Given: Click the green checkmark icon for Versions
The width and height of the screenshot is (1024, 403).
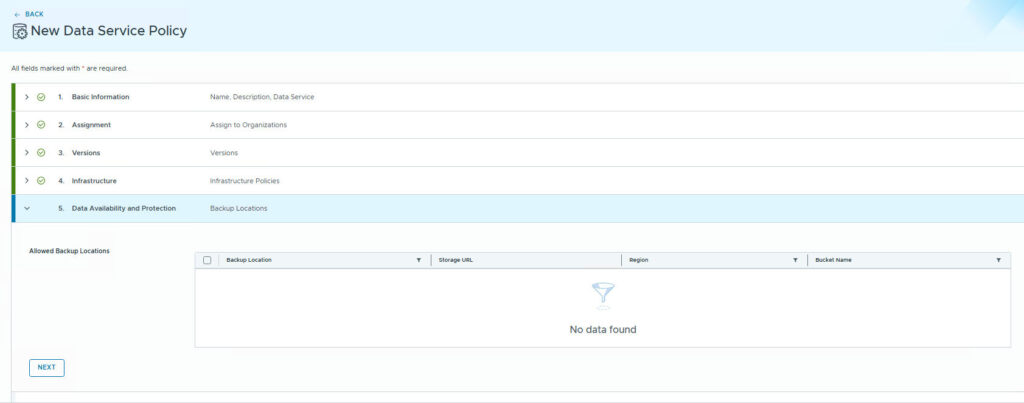Looking at the screenshot, I should pos(41,153).
